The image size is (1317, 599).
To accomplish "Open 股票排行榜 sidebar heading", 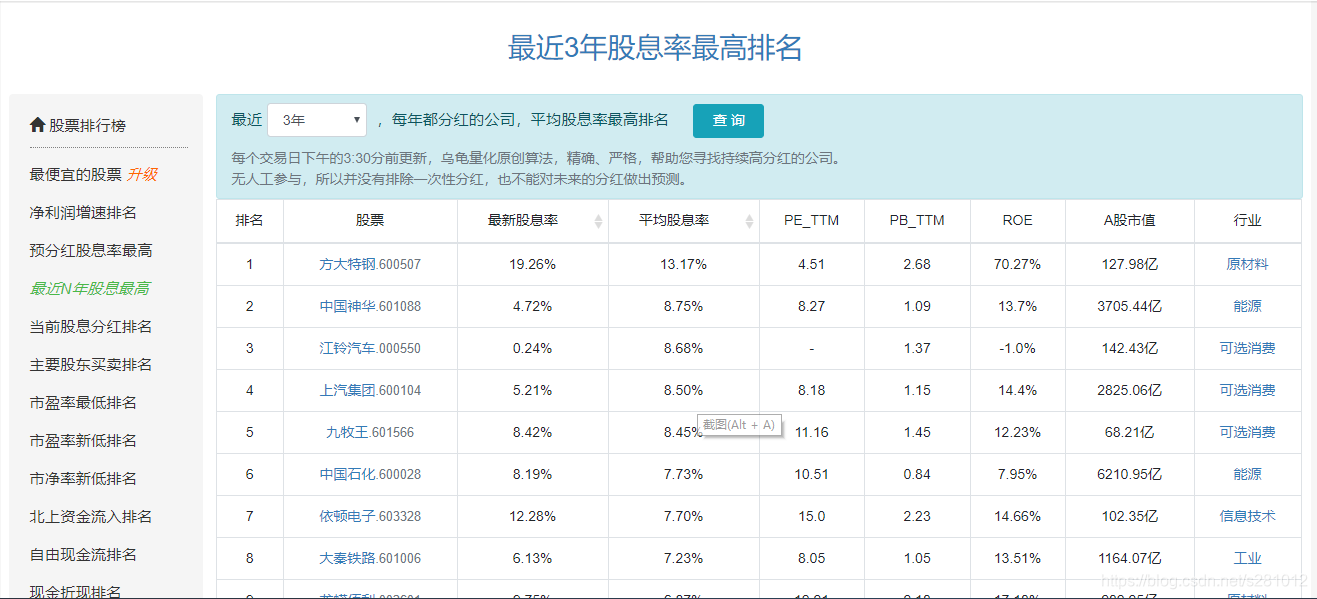I will [x=88, y=125].
